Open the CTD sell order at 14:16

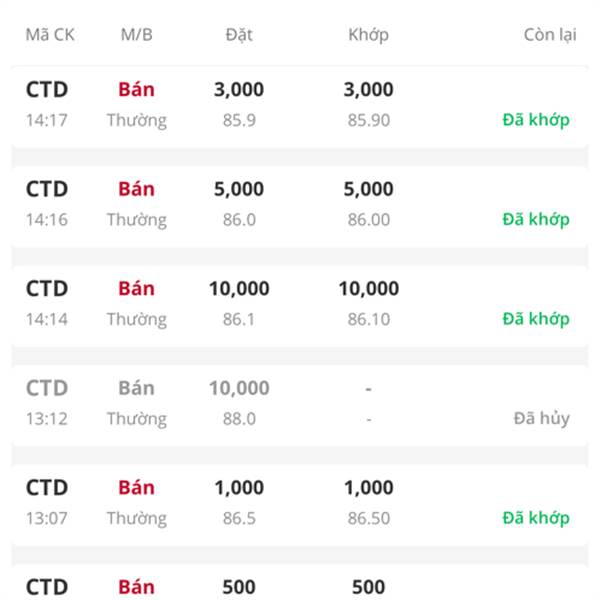(300, 205)
